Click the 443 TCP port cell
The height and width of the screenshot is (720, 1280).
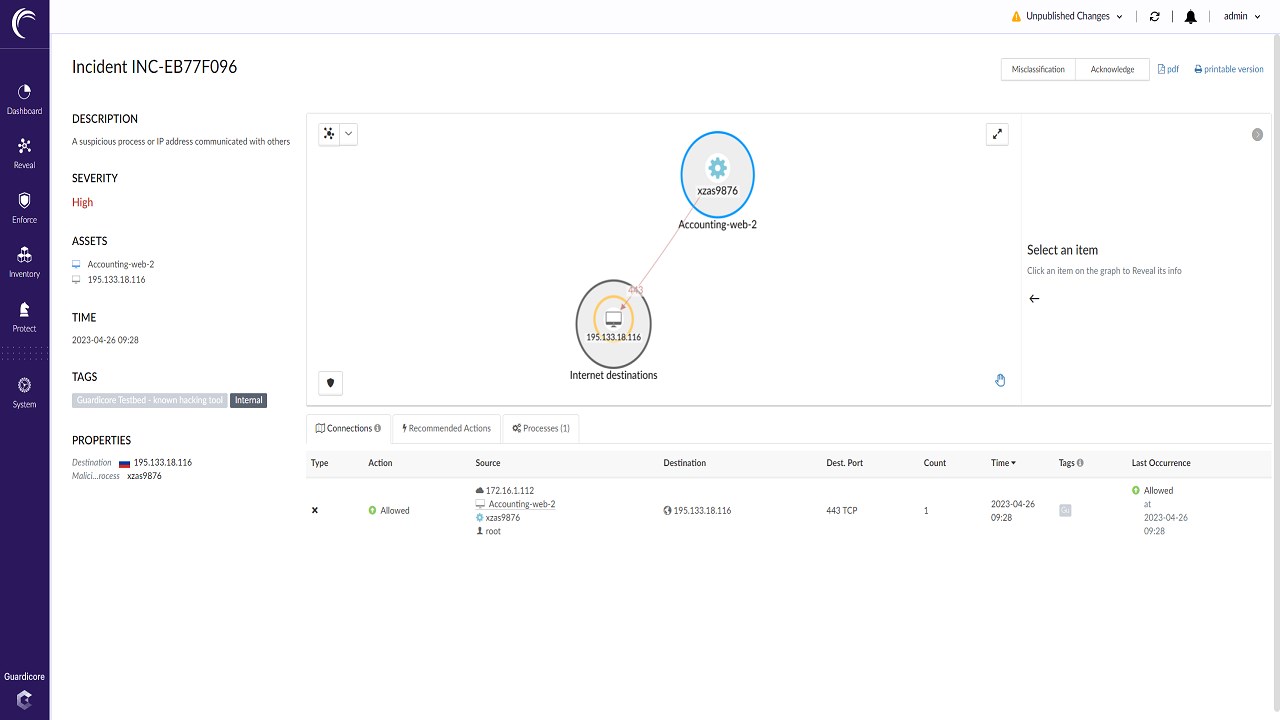pyautogui.click(x=842, y=510)
